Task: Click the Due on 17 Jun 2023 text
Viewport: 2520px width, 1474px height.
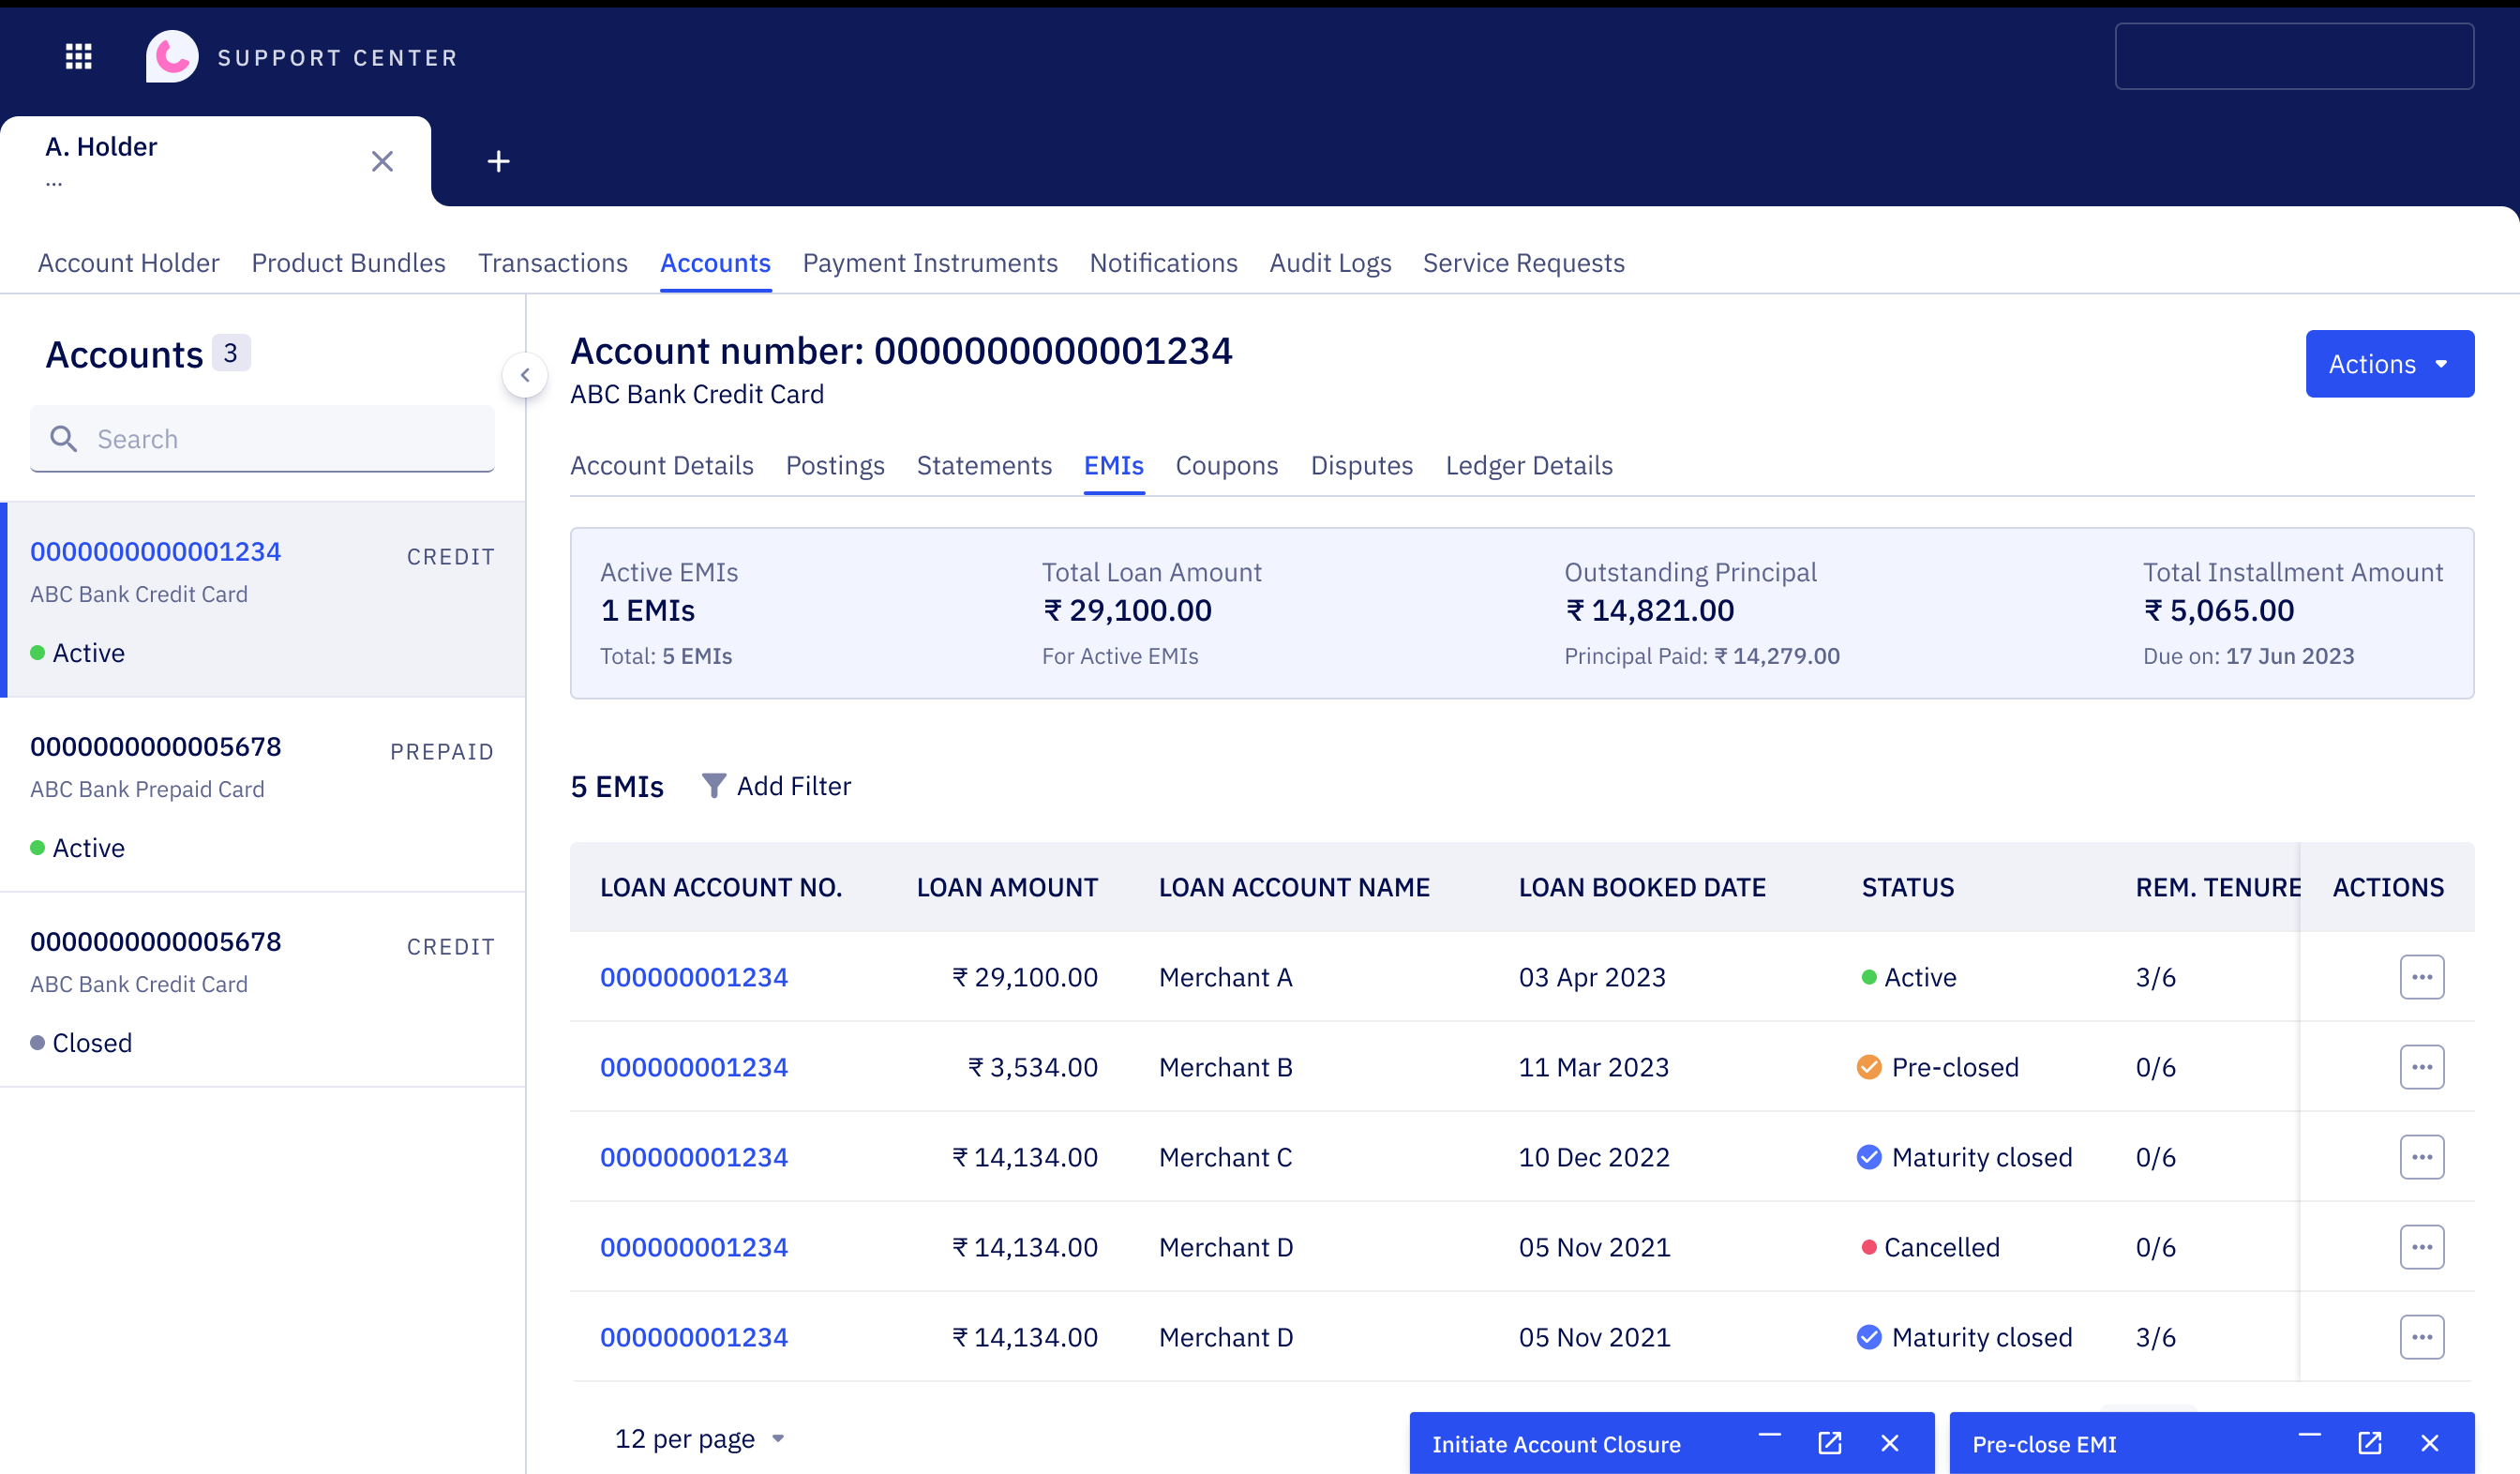Action: (x=2248, y=656)
